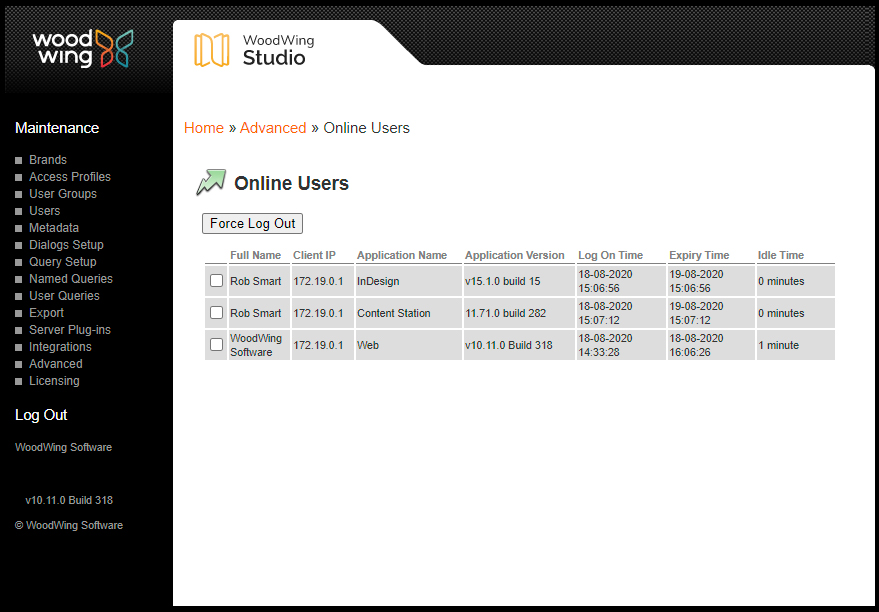879x612 pixels.
Task: Click the green arrow Online Users icon
Action: [x=211, y=182]
